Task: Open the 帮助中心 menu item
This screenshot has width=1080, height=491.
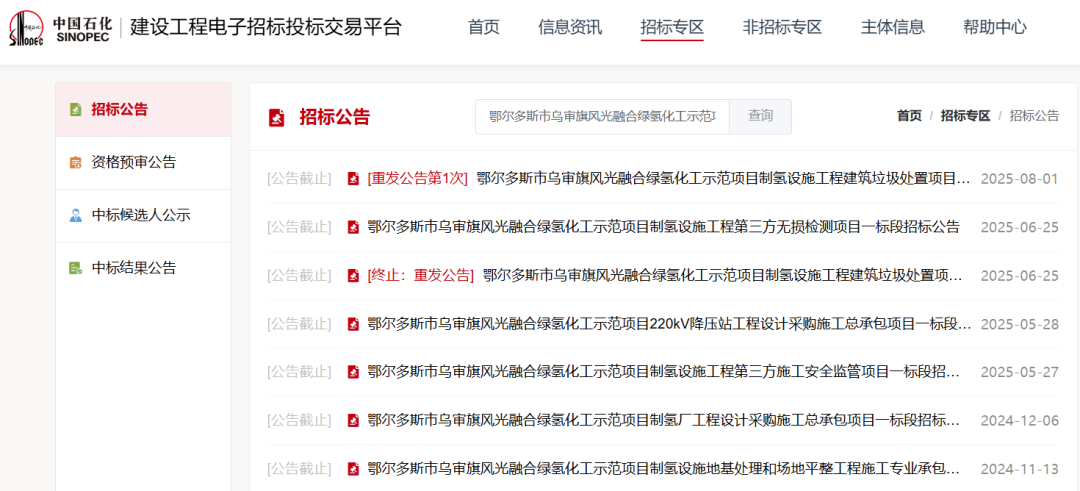Action: pos(995,28)
